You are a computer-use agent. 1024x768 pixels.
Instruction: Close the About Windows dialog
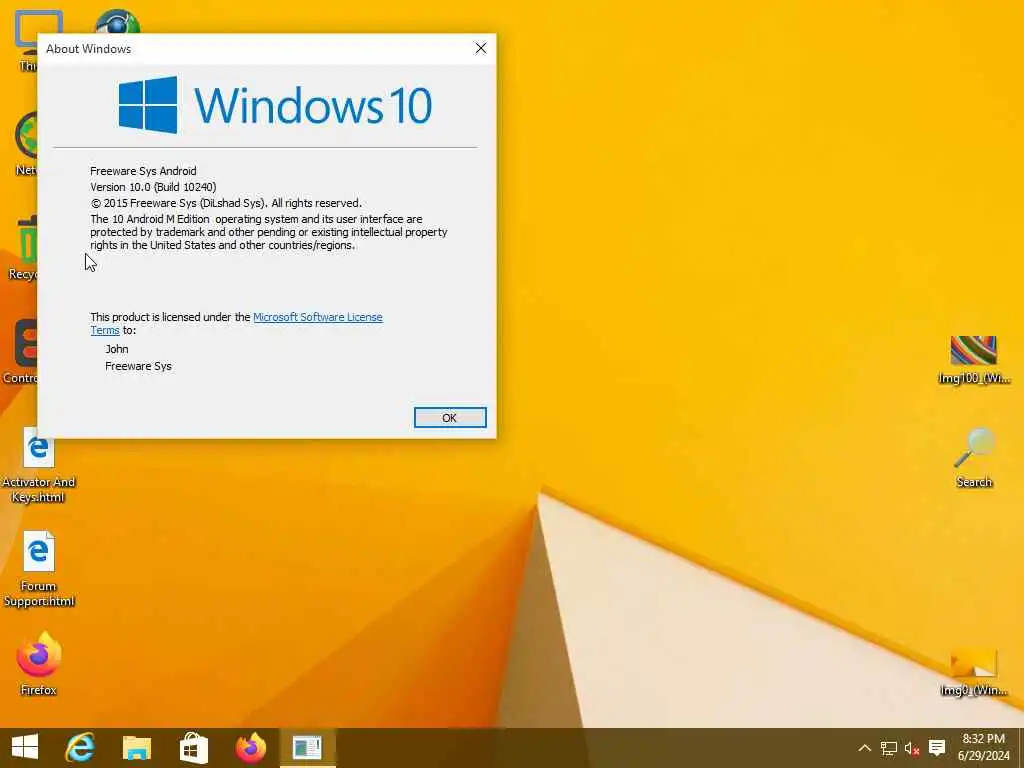[x=481, y=48]
